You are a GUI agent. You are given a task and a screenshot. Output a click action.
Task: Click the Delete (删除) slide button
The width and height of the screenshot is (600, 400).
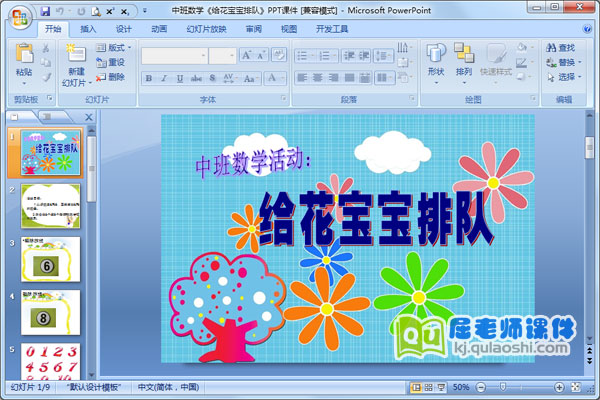pyautogui.click(x=111, y=77)
